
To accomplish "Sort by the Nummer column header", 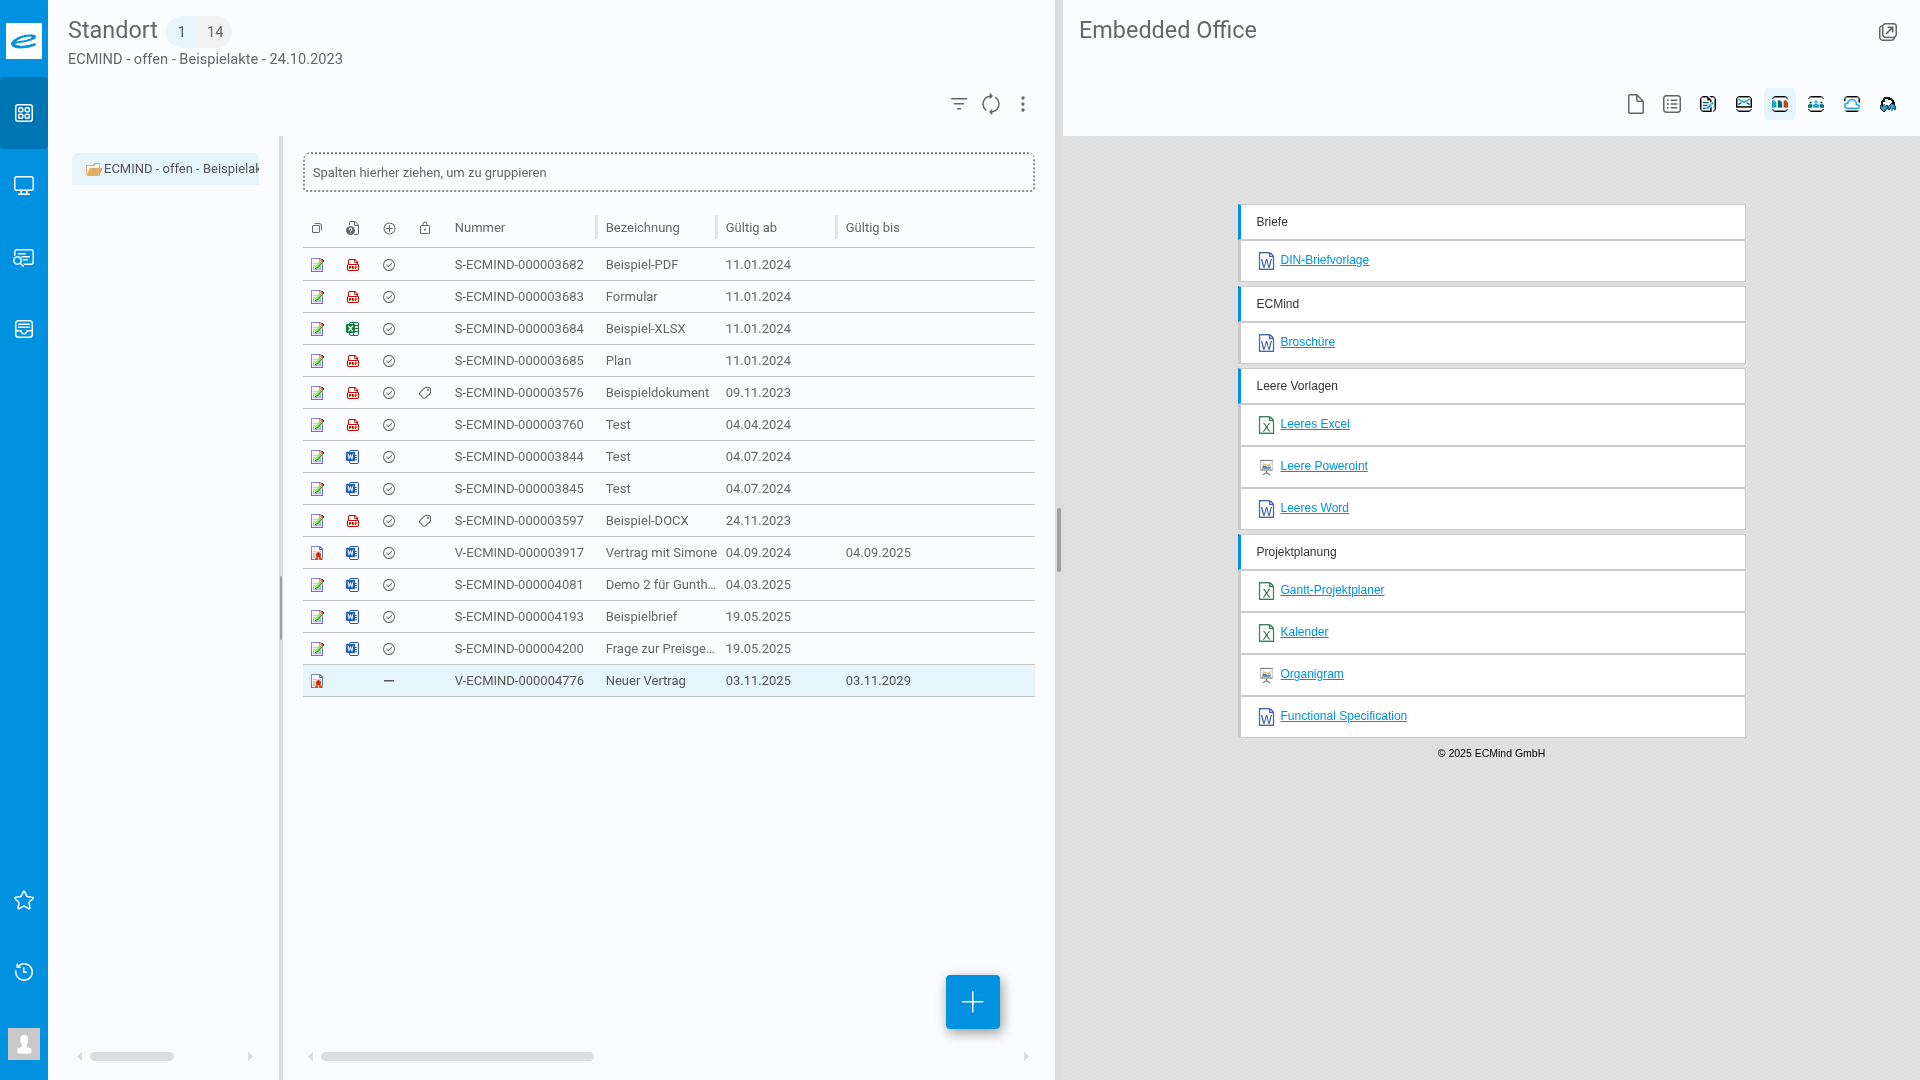I will click(480, 228).
